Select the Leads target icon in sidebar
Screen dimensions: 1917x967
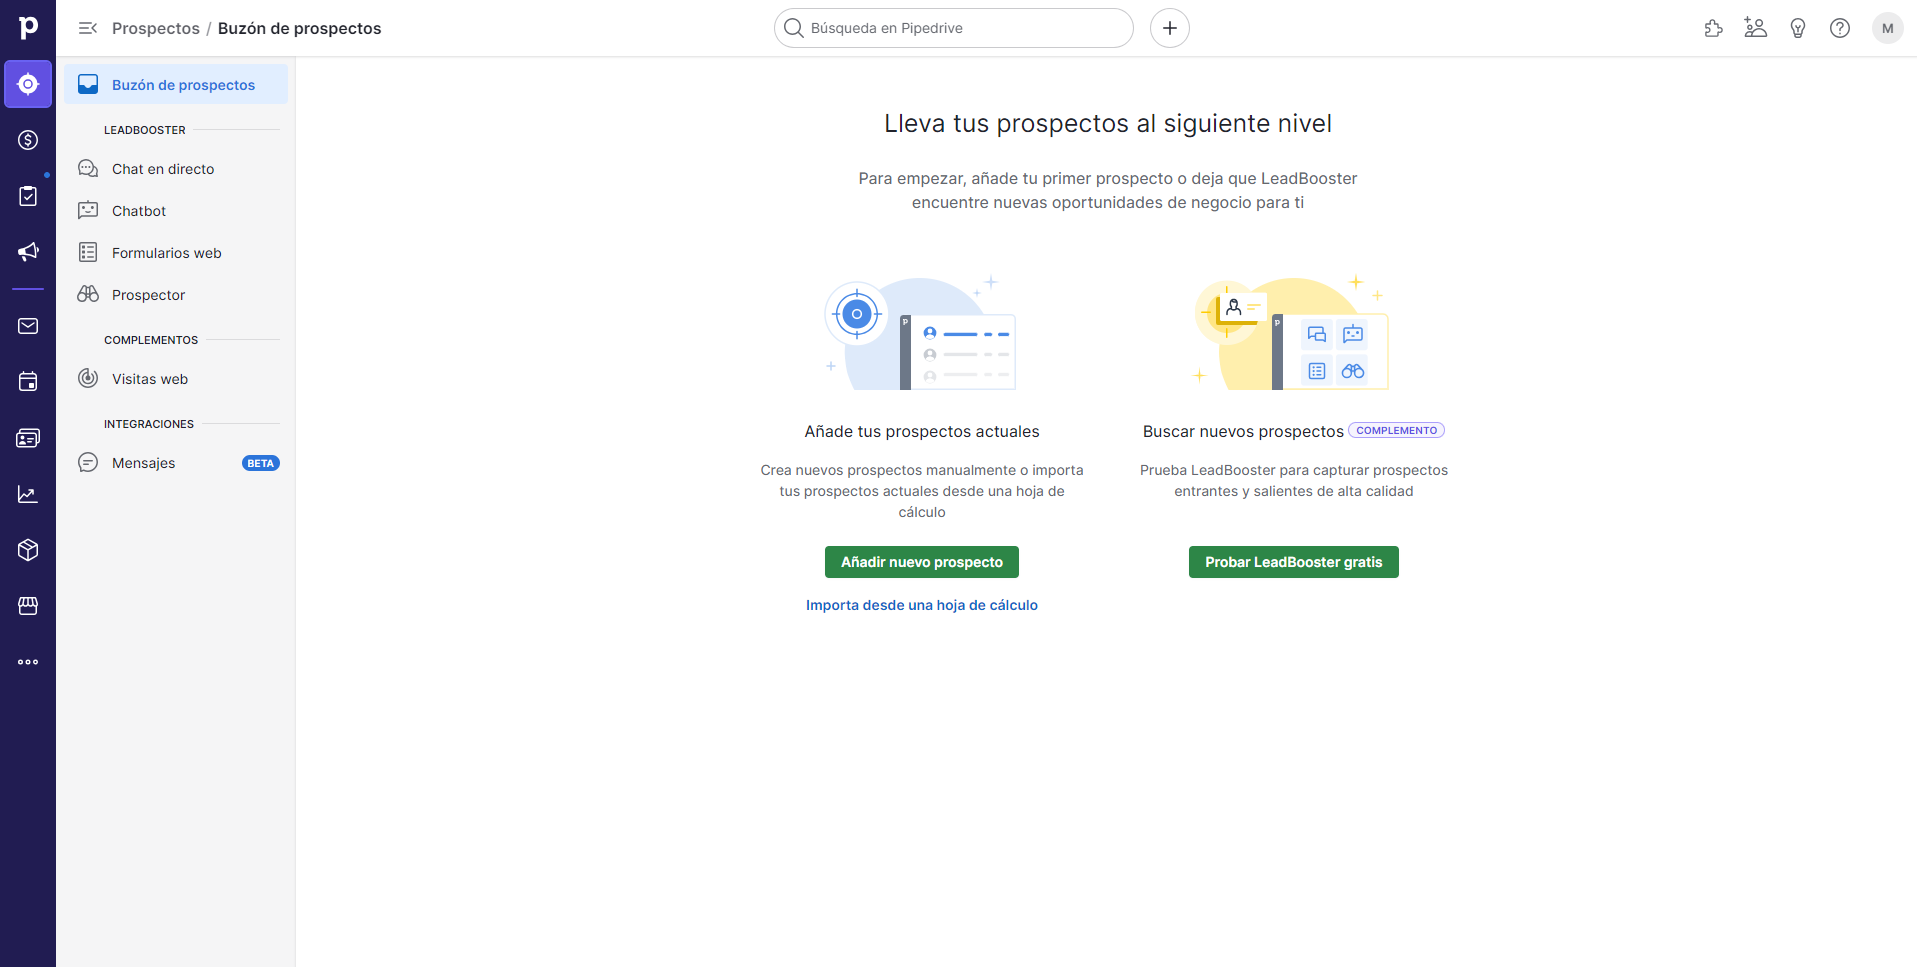point(27,84)
